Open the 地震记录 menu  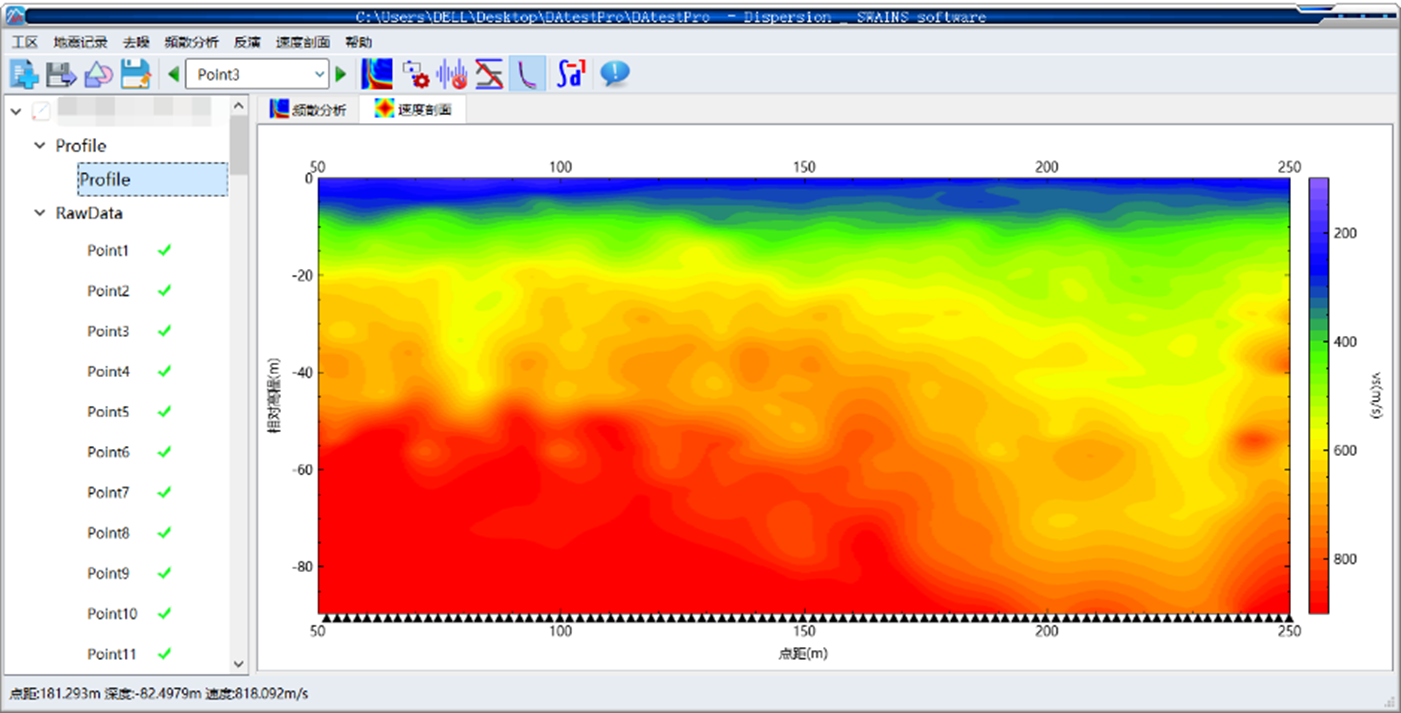80,42
